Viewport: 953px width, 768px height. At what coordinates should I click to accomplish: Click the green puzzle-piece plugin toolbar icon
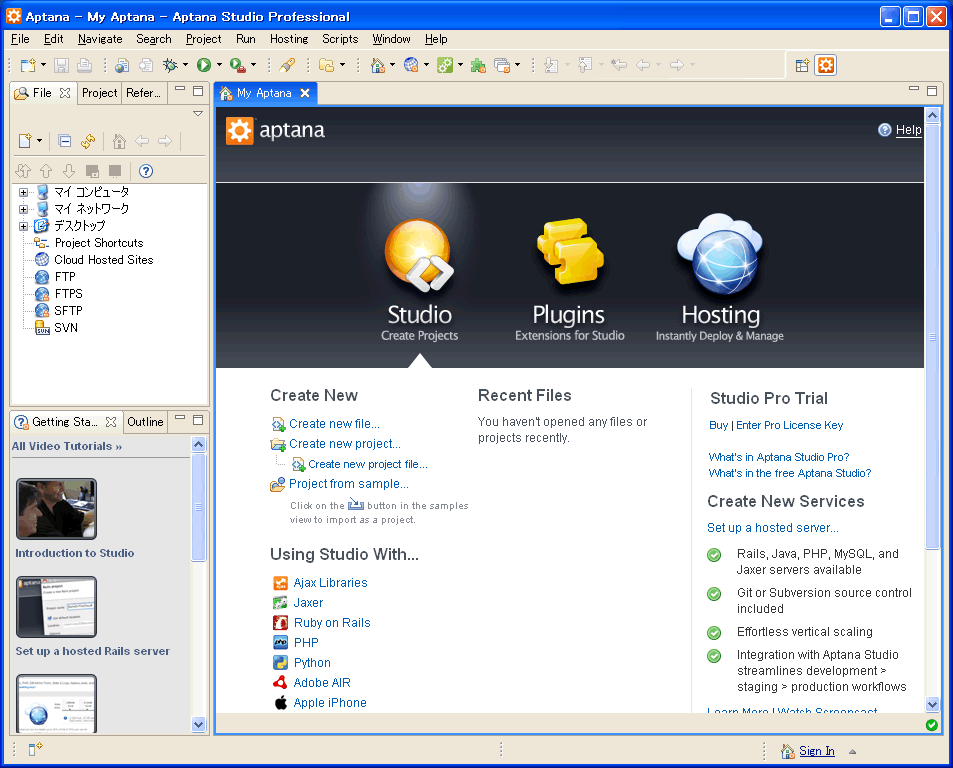[x=478, y=65]
